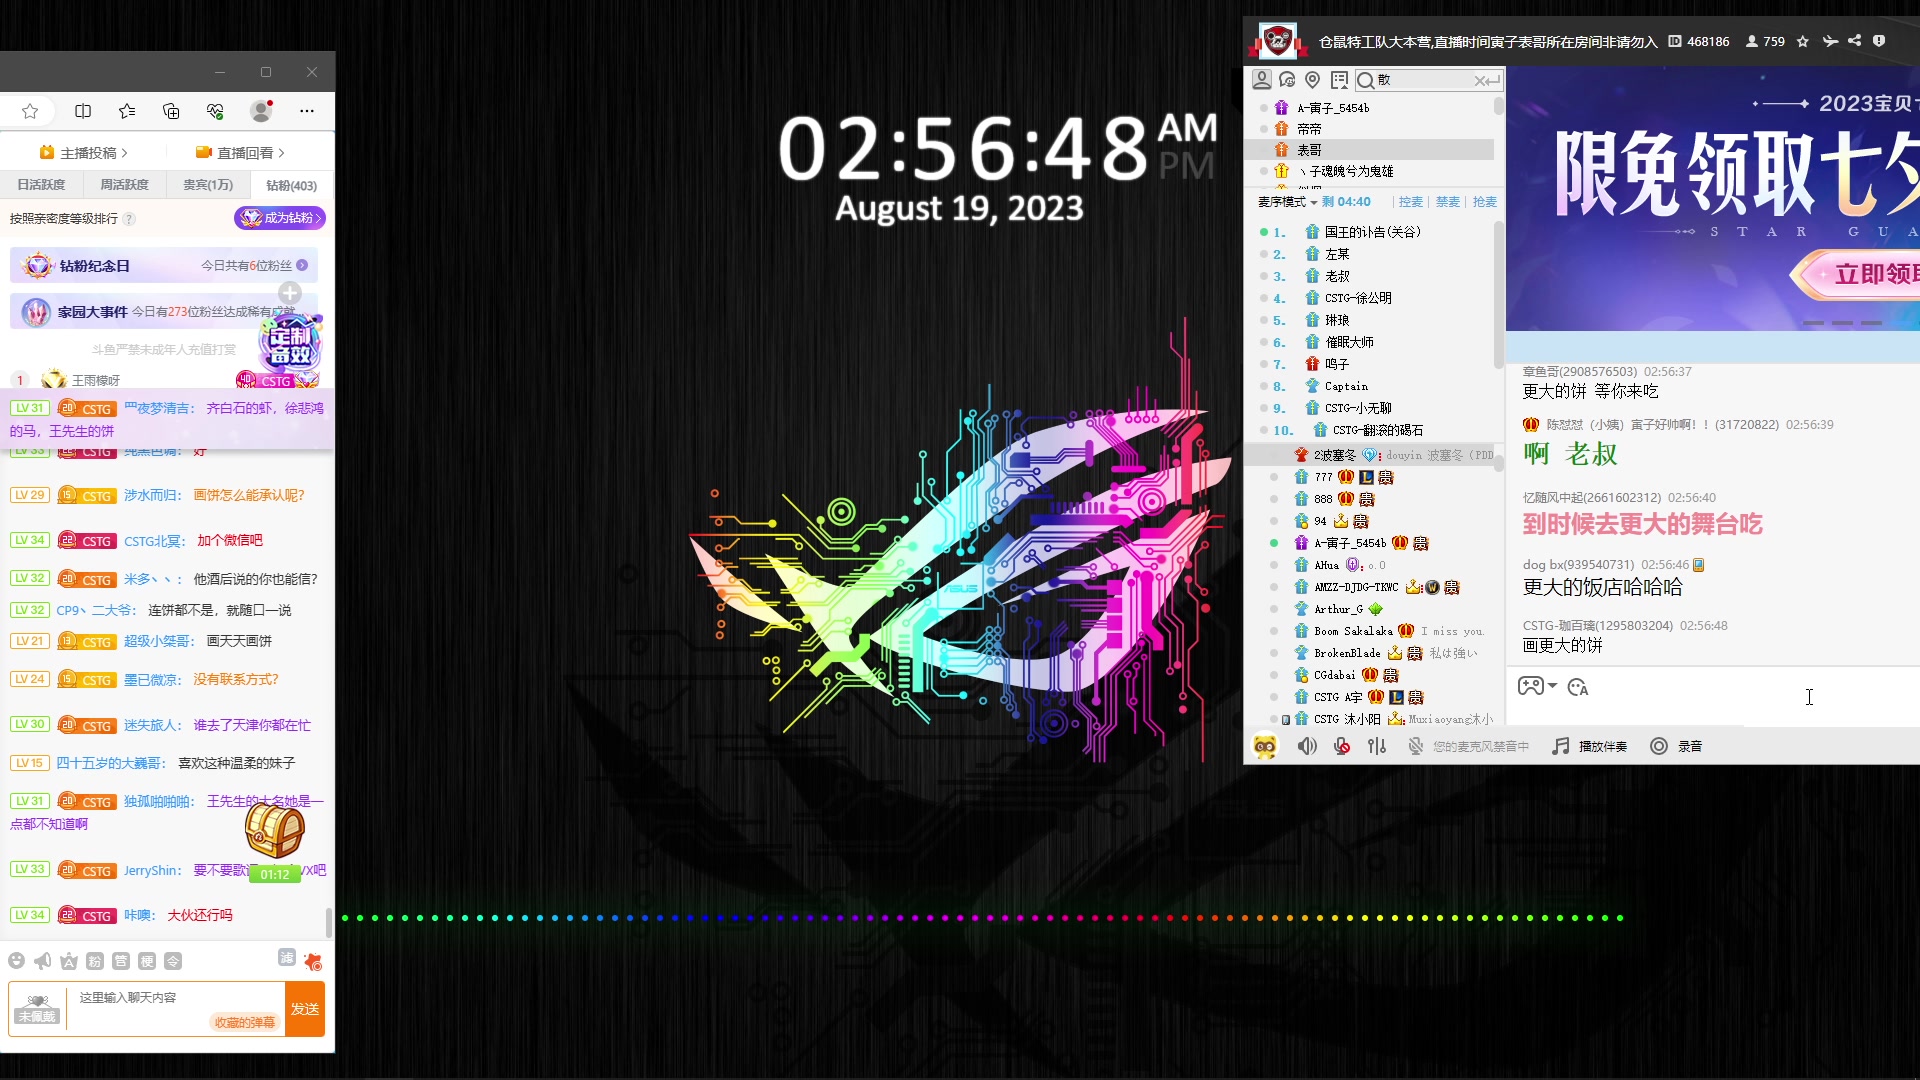
Task: Click the YY chat bubble history icon
Action: coord(1287,80)
